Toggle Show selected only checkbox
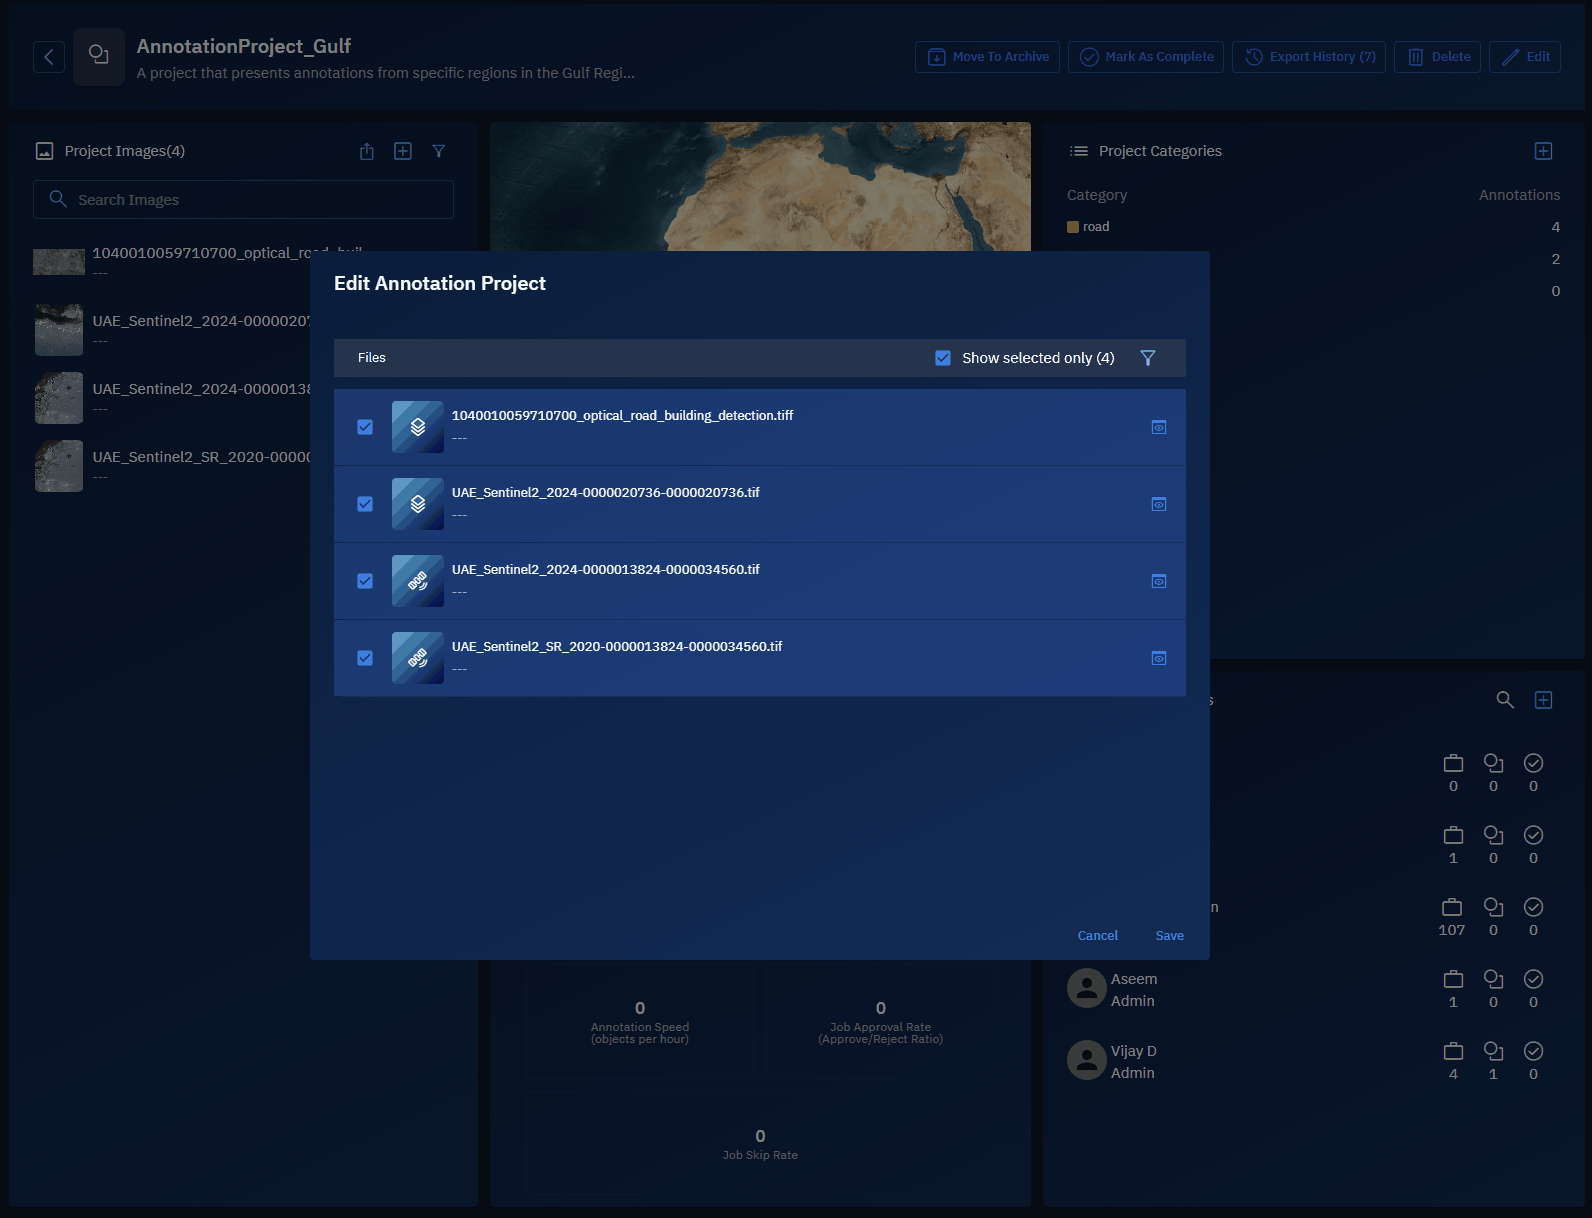The height and width of the screenshot is (1218, 1592). pos(943,358)
